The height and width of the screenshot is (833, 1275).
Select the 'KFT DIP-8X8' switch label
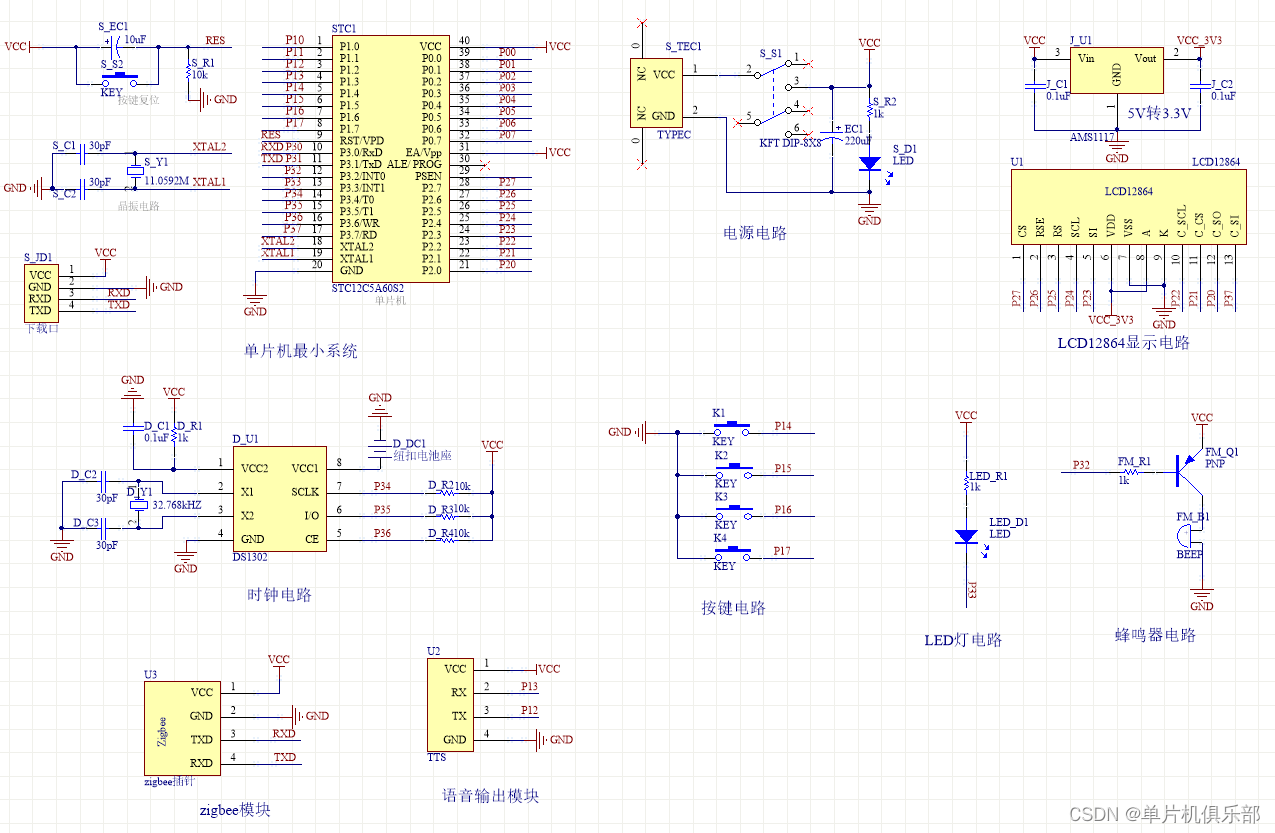[x=790, y=143]
